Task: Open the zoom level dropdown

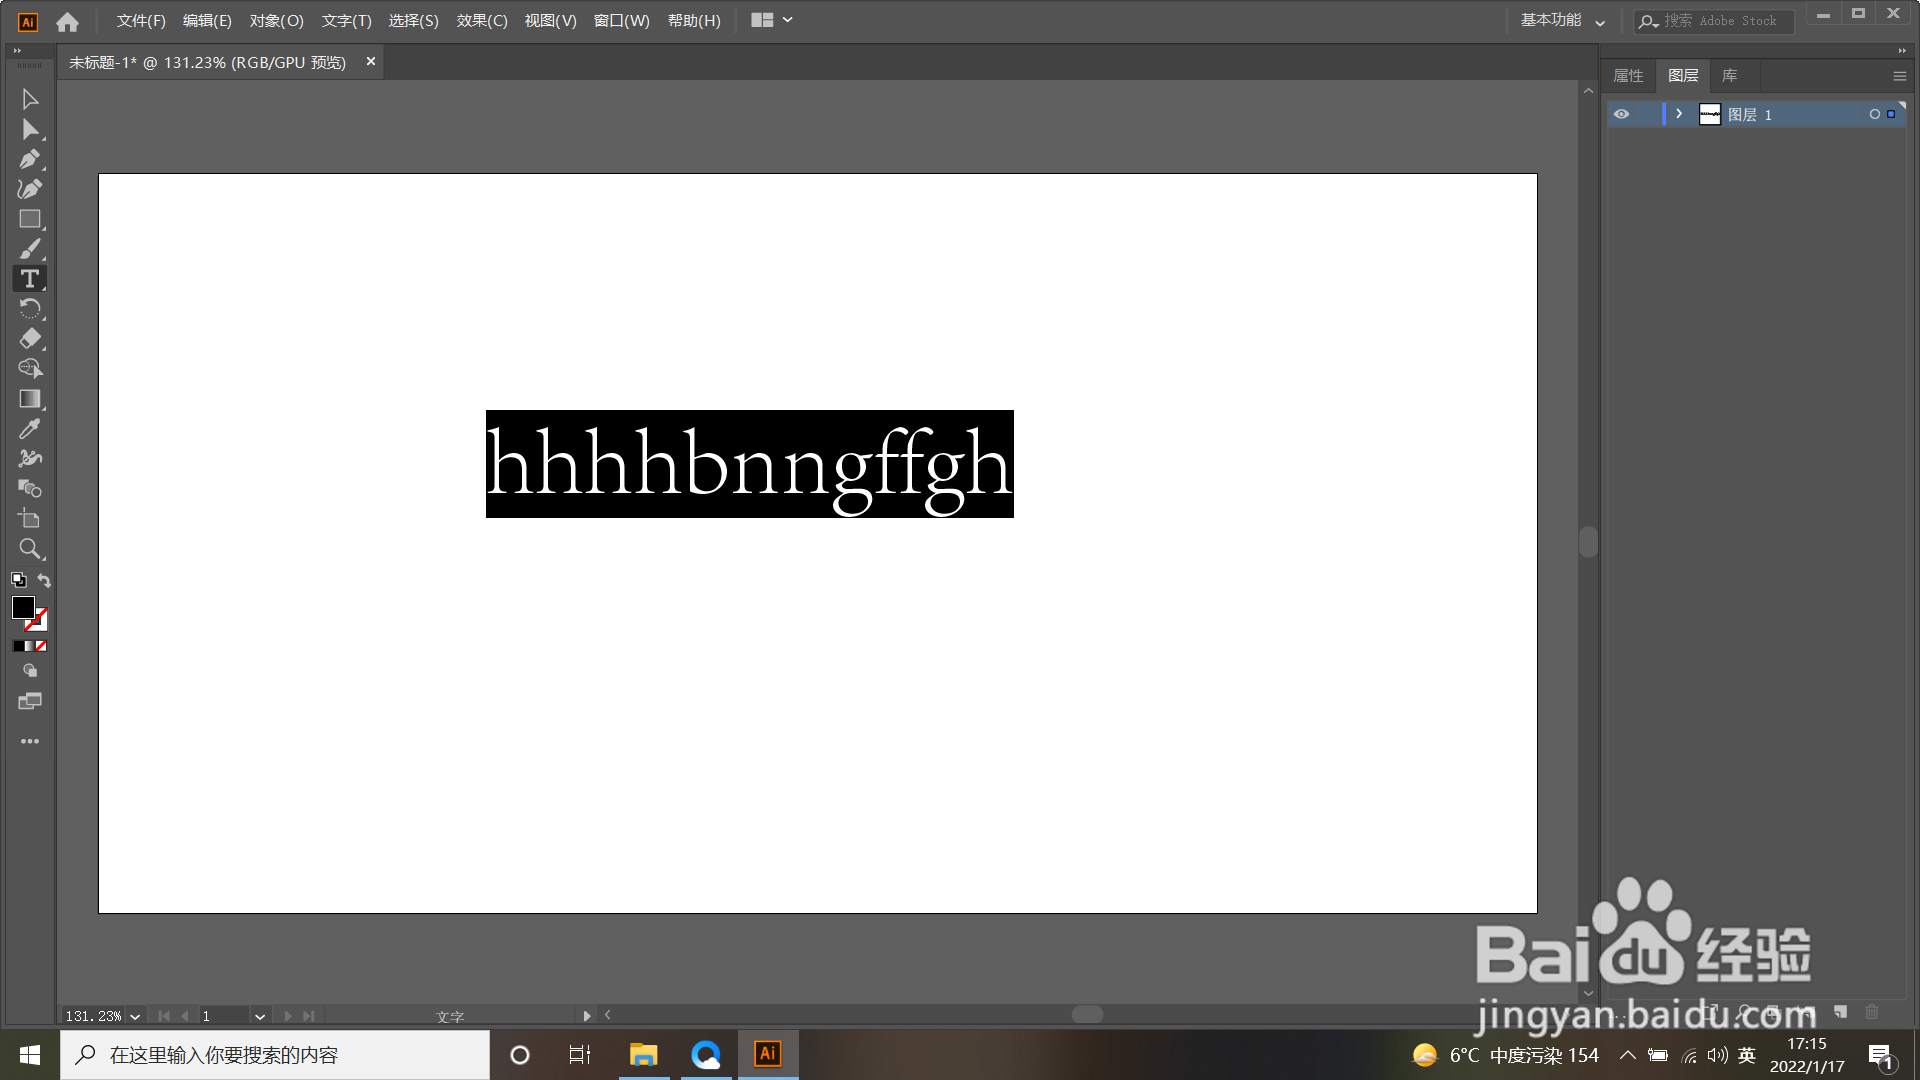Action: (135, 1016)
